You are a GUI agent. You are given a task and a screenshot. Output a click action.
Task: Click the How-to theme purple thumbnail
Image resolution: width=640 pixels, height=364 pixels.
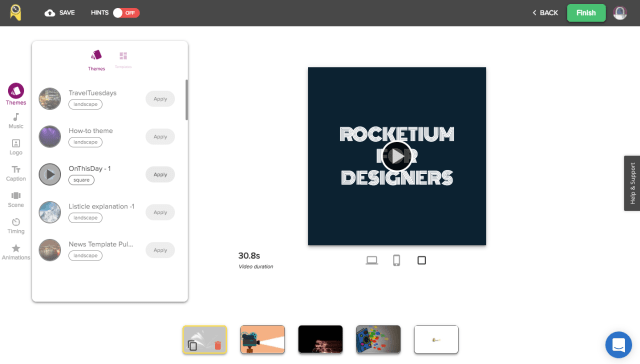pyautogui.click(x=50, y=136)
